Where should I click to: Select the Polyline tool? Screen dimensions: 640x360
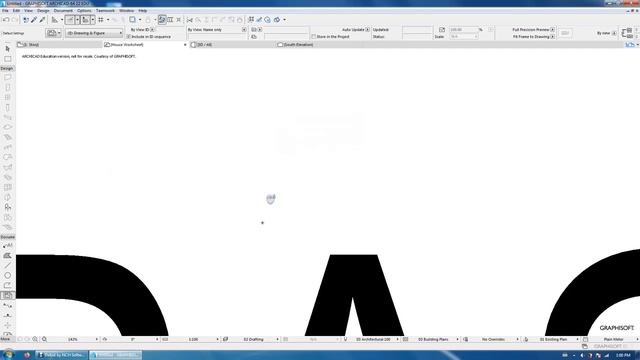[x=7, y=285]
